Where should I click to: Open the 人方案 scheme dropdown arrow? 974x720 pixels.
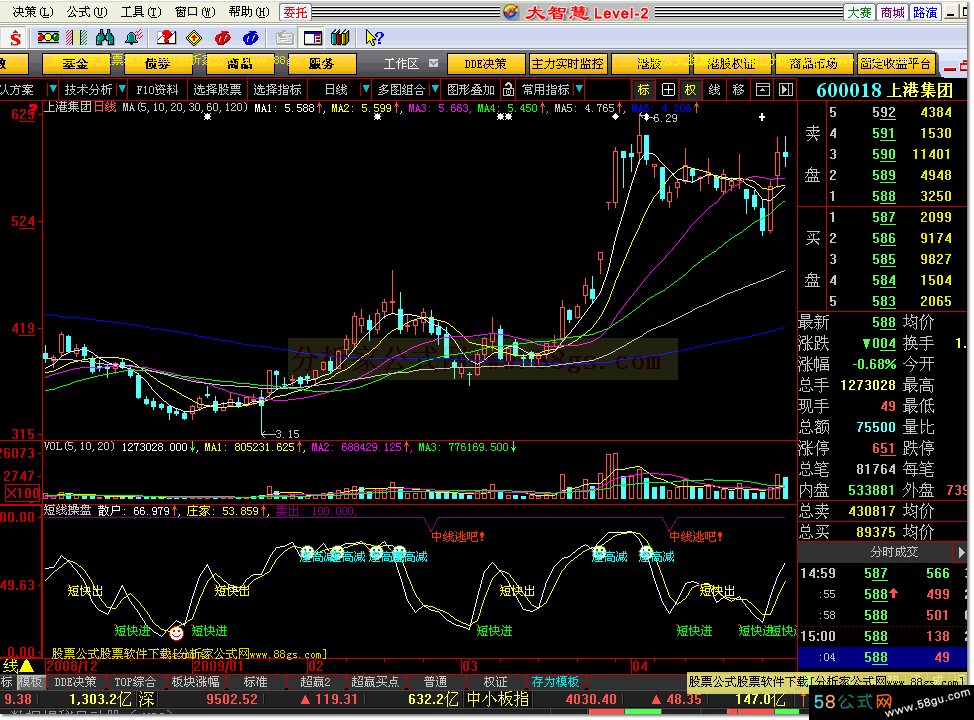click(53, 89)
